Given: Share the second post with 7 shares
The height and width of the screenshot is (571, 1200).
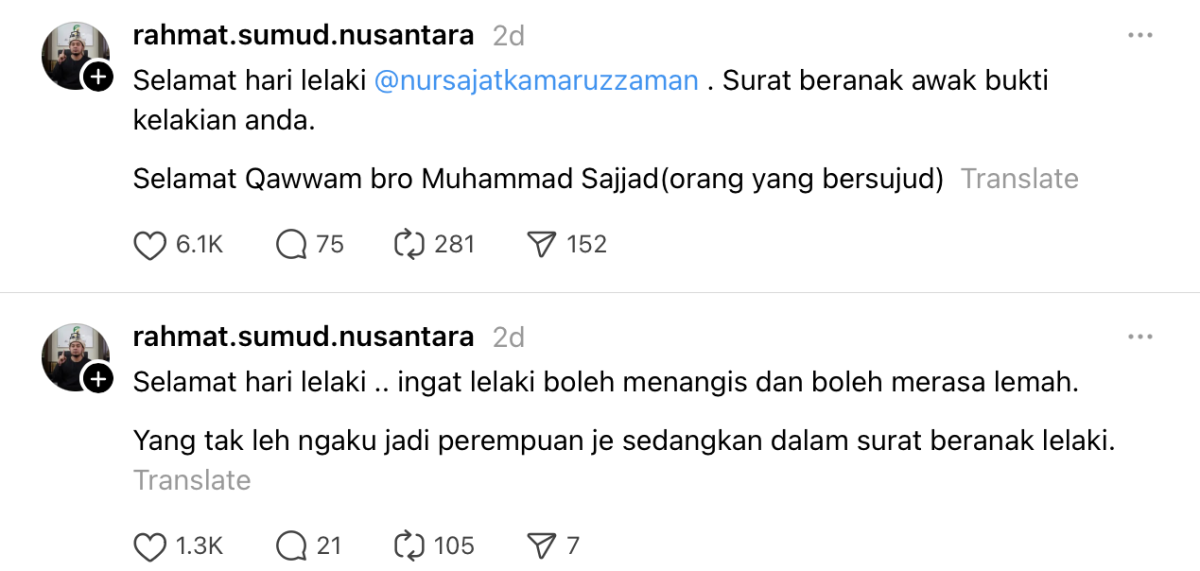Looking at the screenshot, I should point(541,546).
